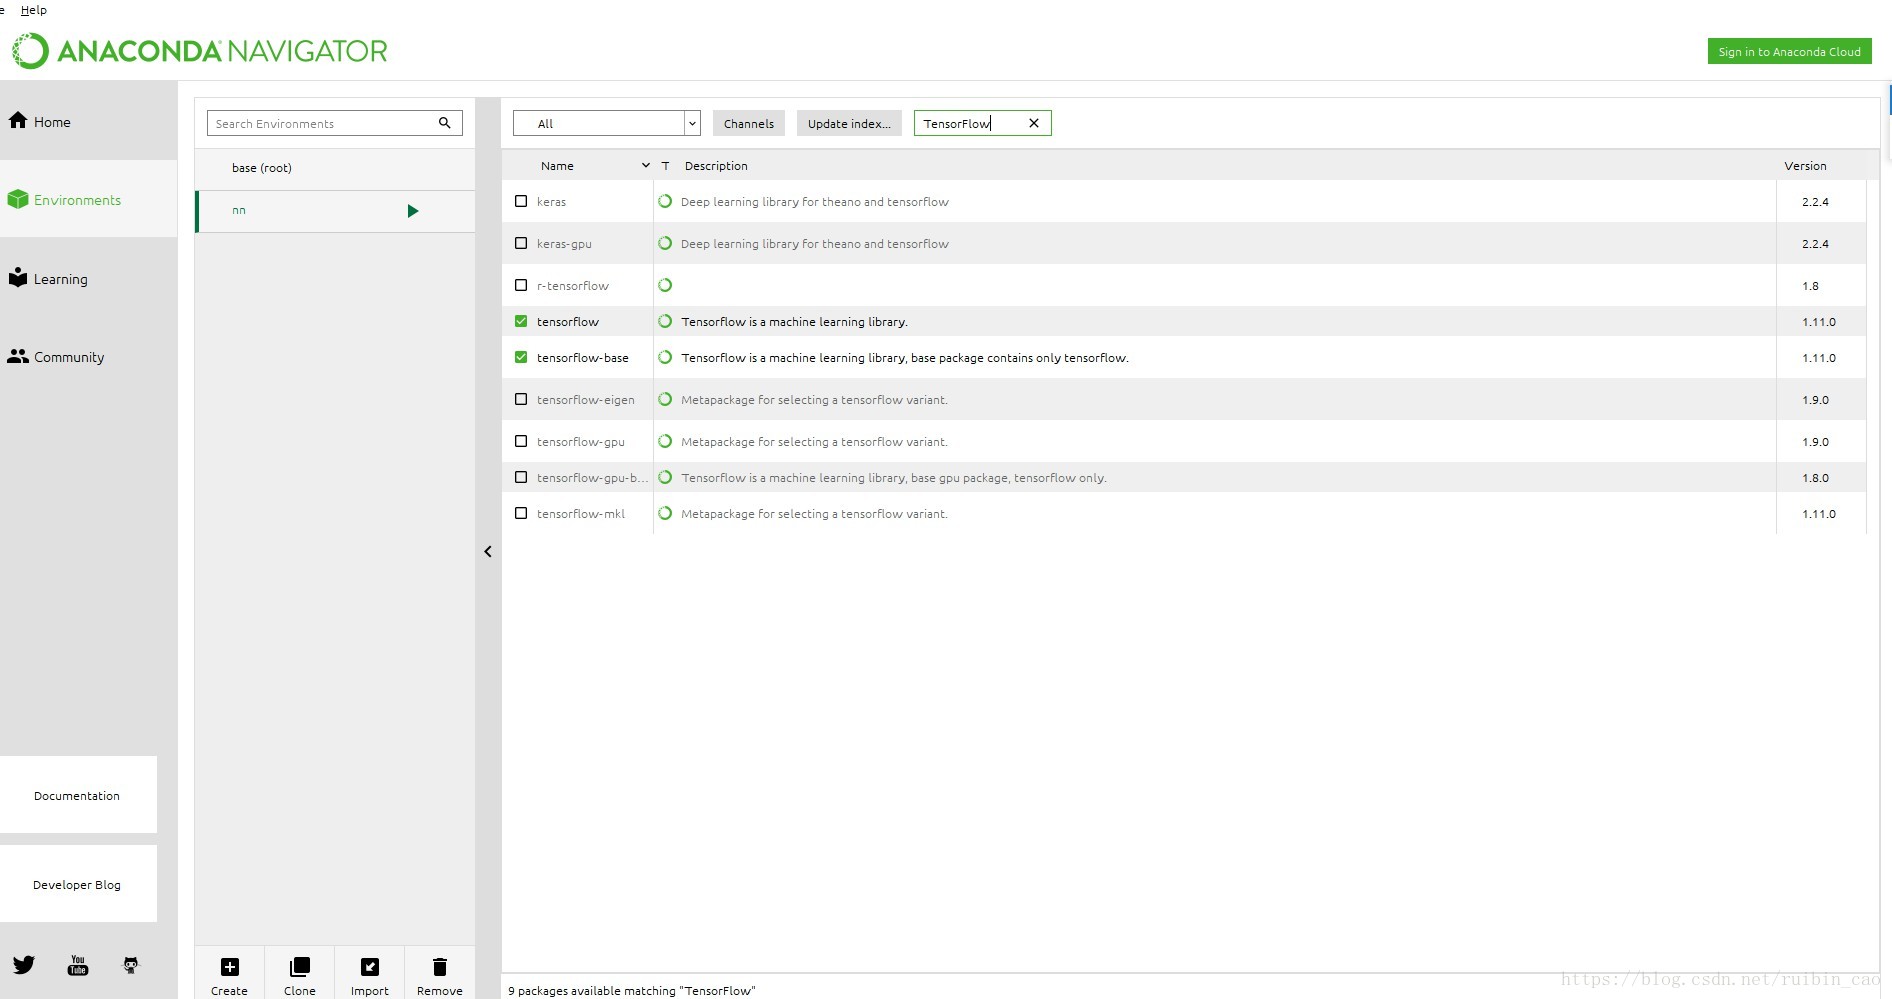This screenshot has width=1892, height=999.
Task: Click the type icon of tensorflow-mkl row
Action: coord(665,513)
